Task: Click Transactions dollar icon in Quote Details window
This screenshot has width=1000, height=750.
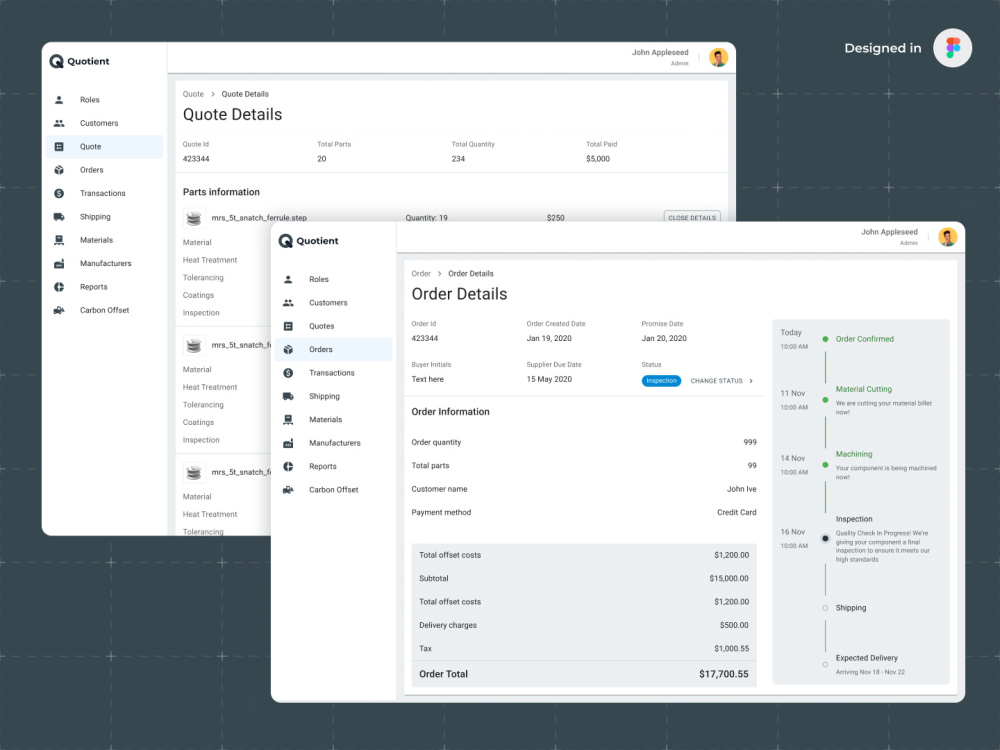Action: pos(59,193)
